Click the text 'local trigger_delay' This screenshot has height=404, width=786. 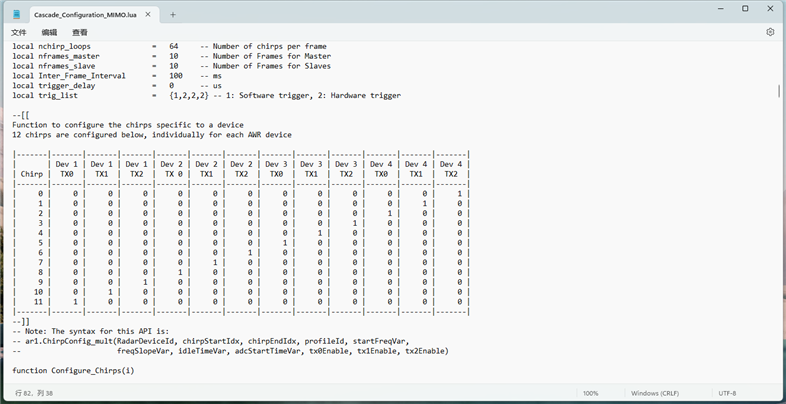click(x=54, y=86)
